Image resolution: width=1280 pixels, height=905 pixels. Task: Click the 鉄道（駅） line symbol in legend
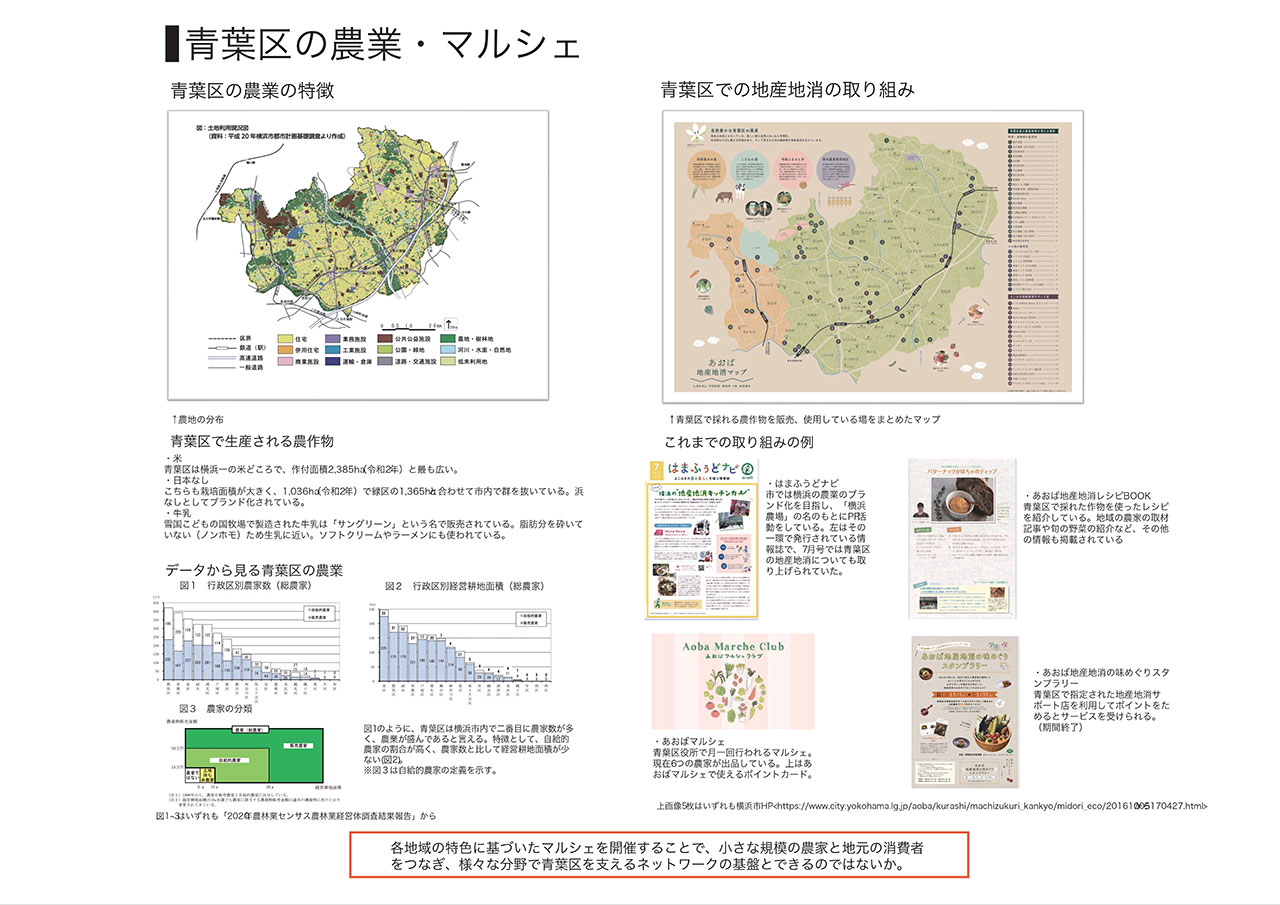pyautogui.click(x=222, y=348)
